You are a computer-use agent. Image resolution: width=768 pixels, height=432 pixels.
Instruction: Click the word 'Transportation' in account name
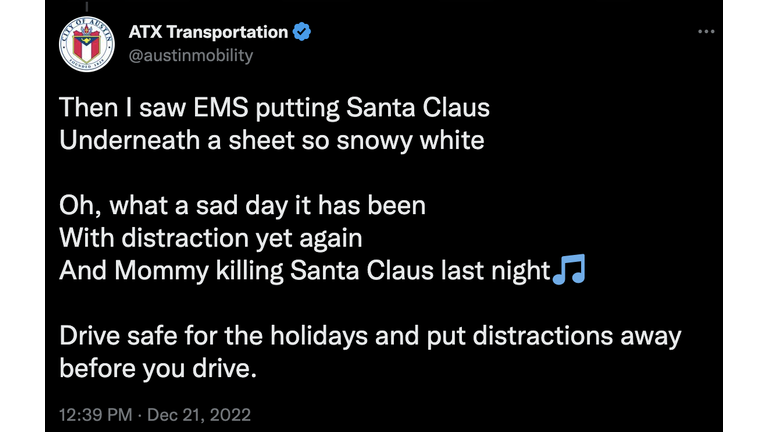pyautogui.click(x=227, y=32)
